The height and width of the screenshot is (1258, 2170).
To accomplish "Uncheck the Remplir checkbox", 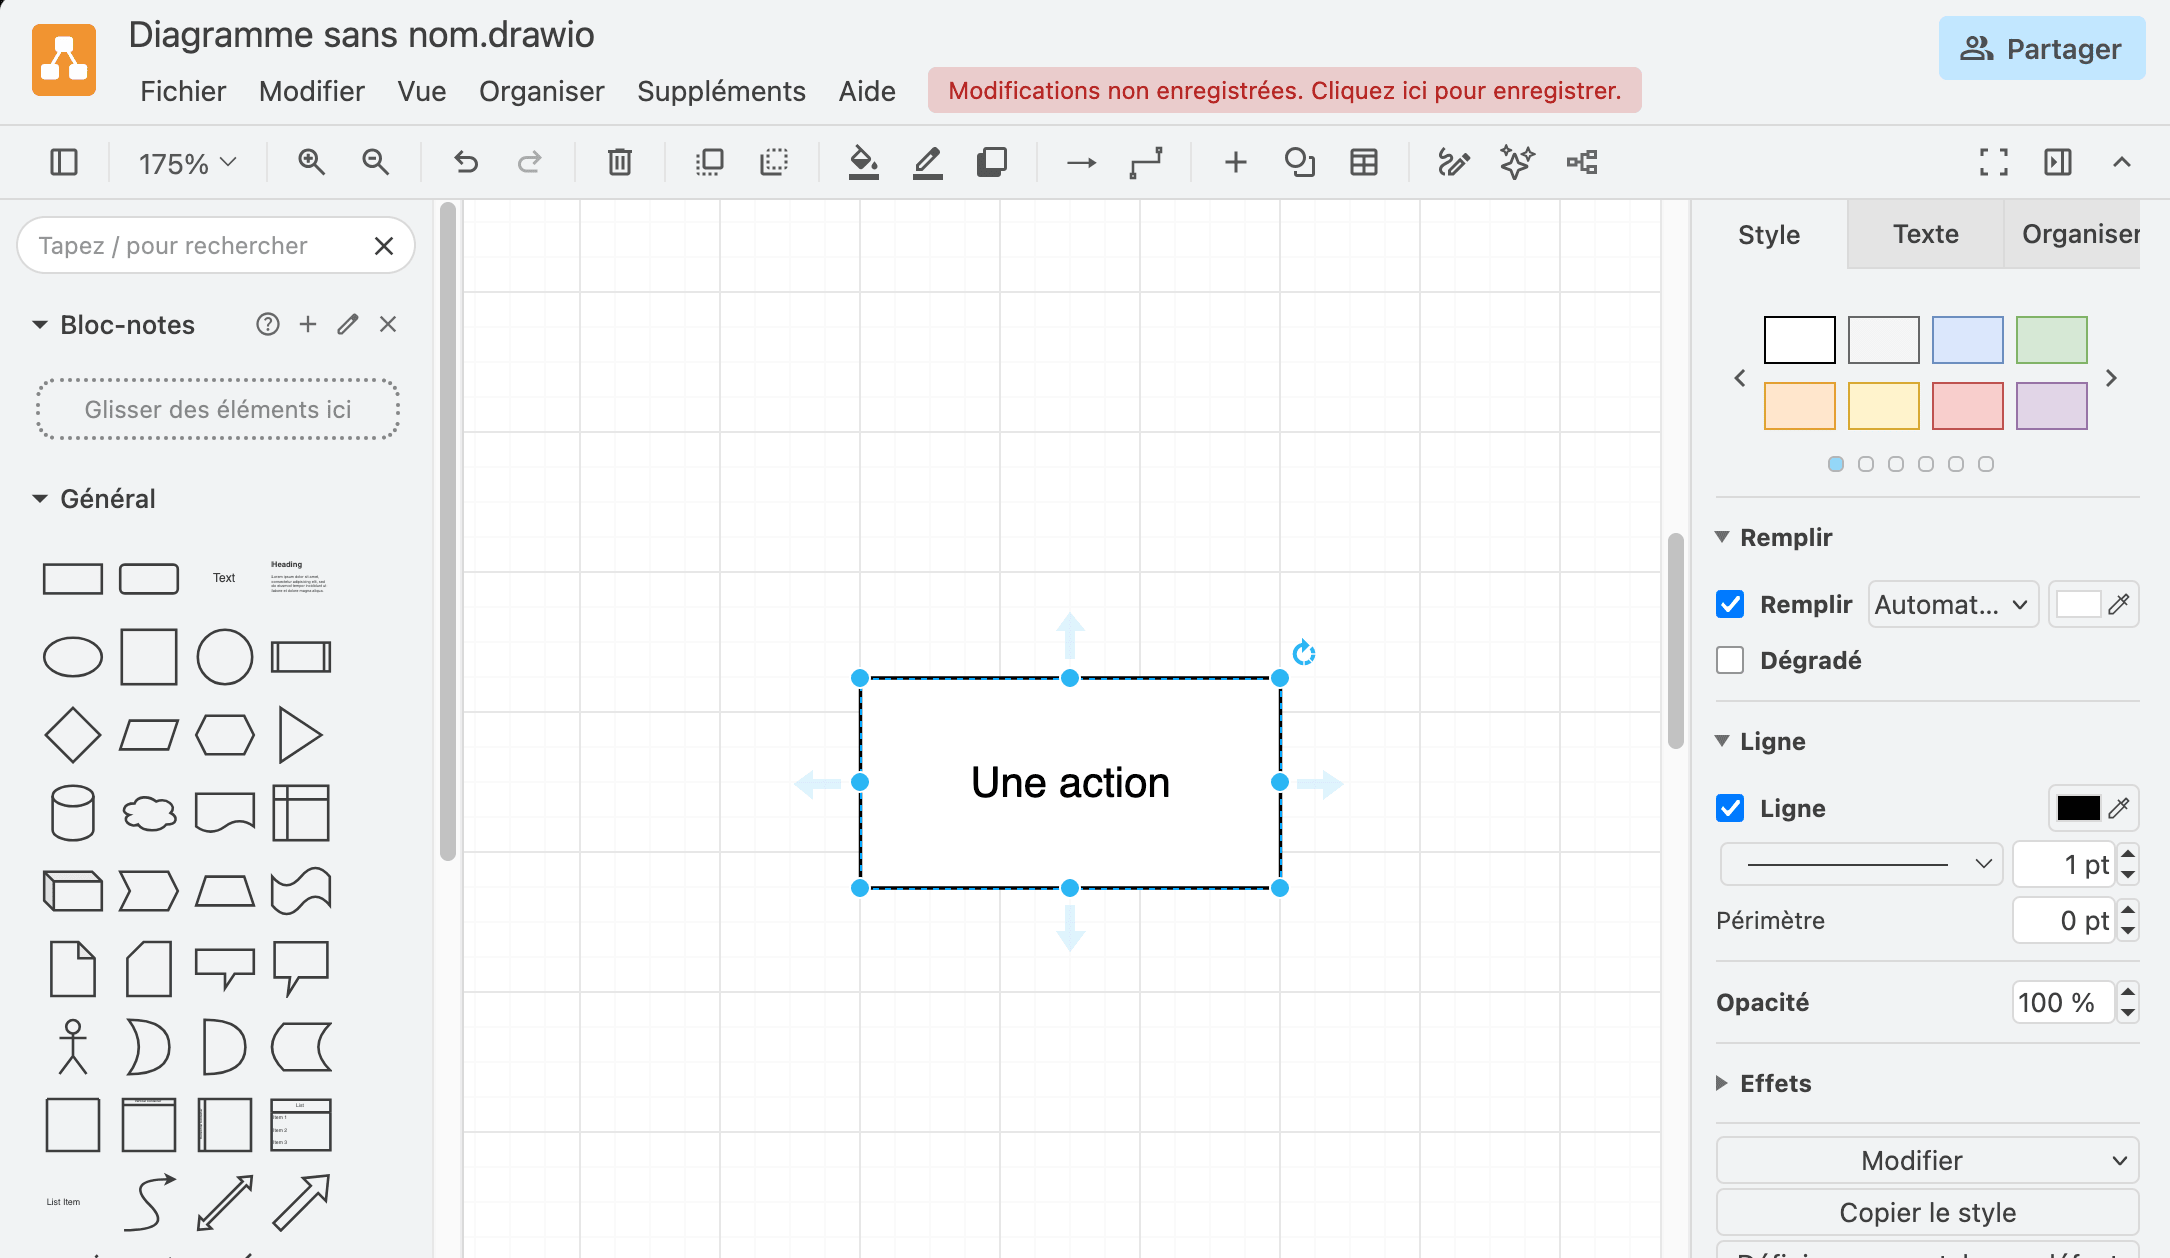I will [1730, 604].
